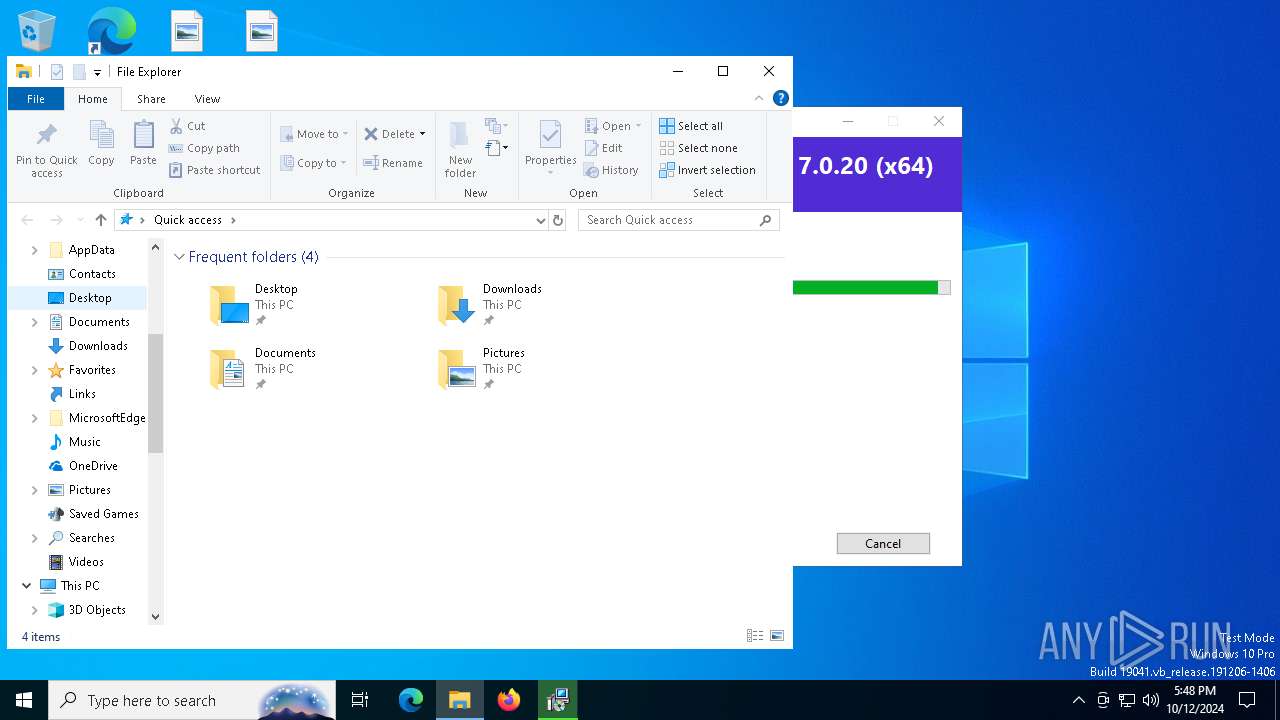Click the green installer progress bar

(x=871, y=288)
